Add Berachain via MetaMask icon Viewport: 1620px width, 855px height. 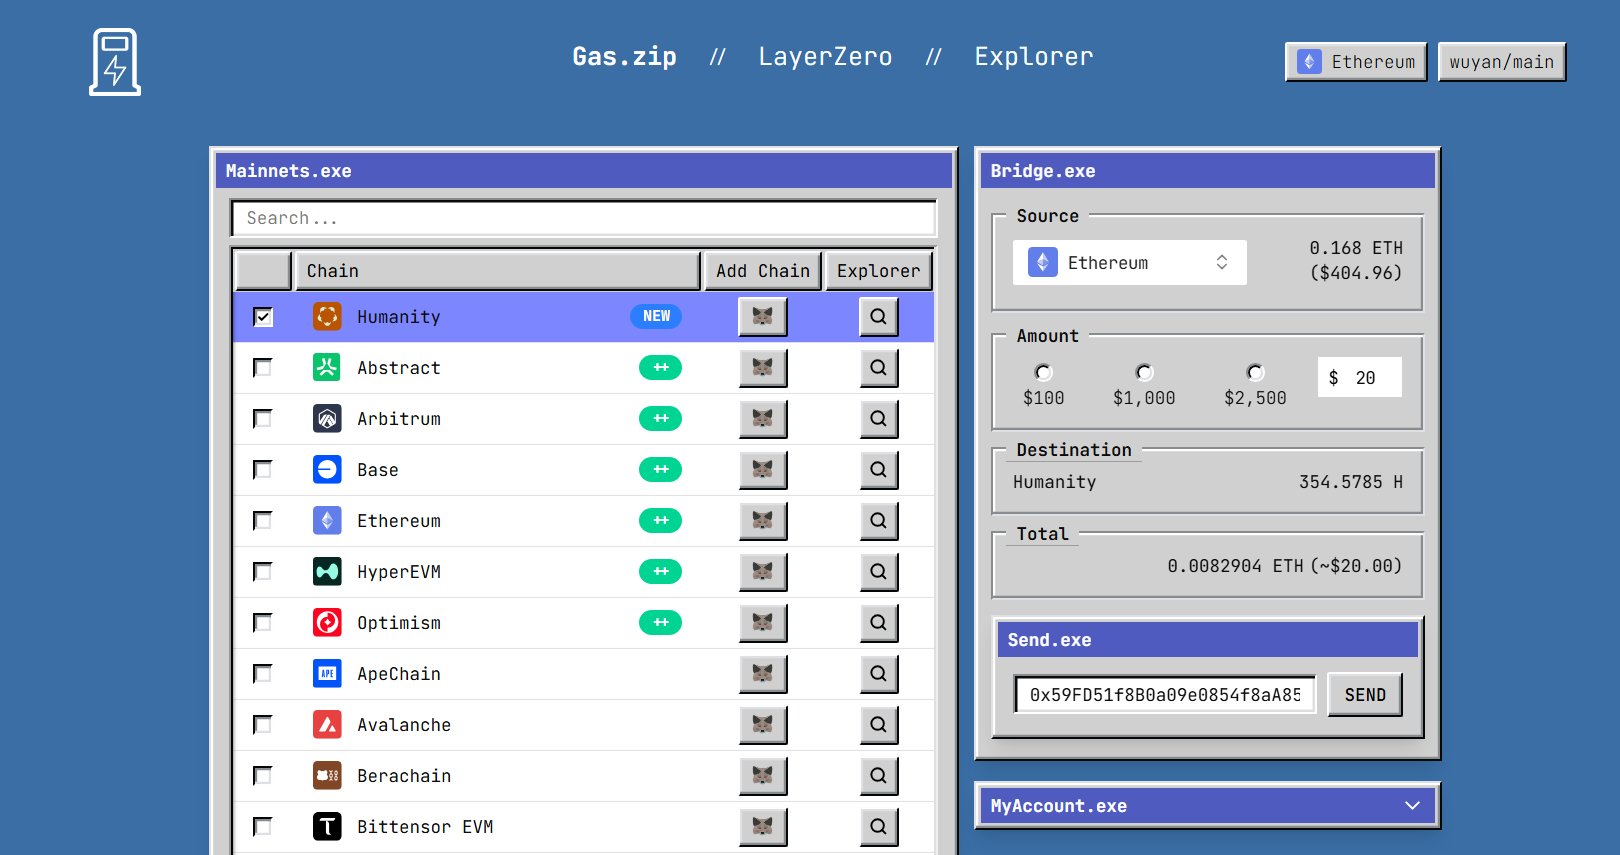click(763, 776)
